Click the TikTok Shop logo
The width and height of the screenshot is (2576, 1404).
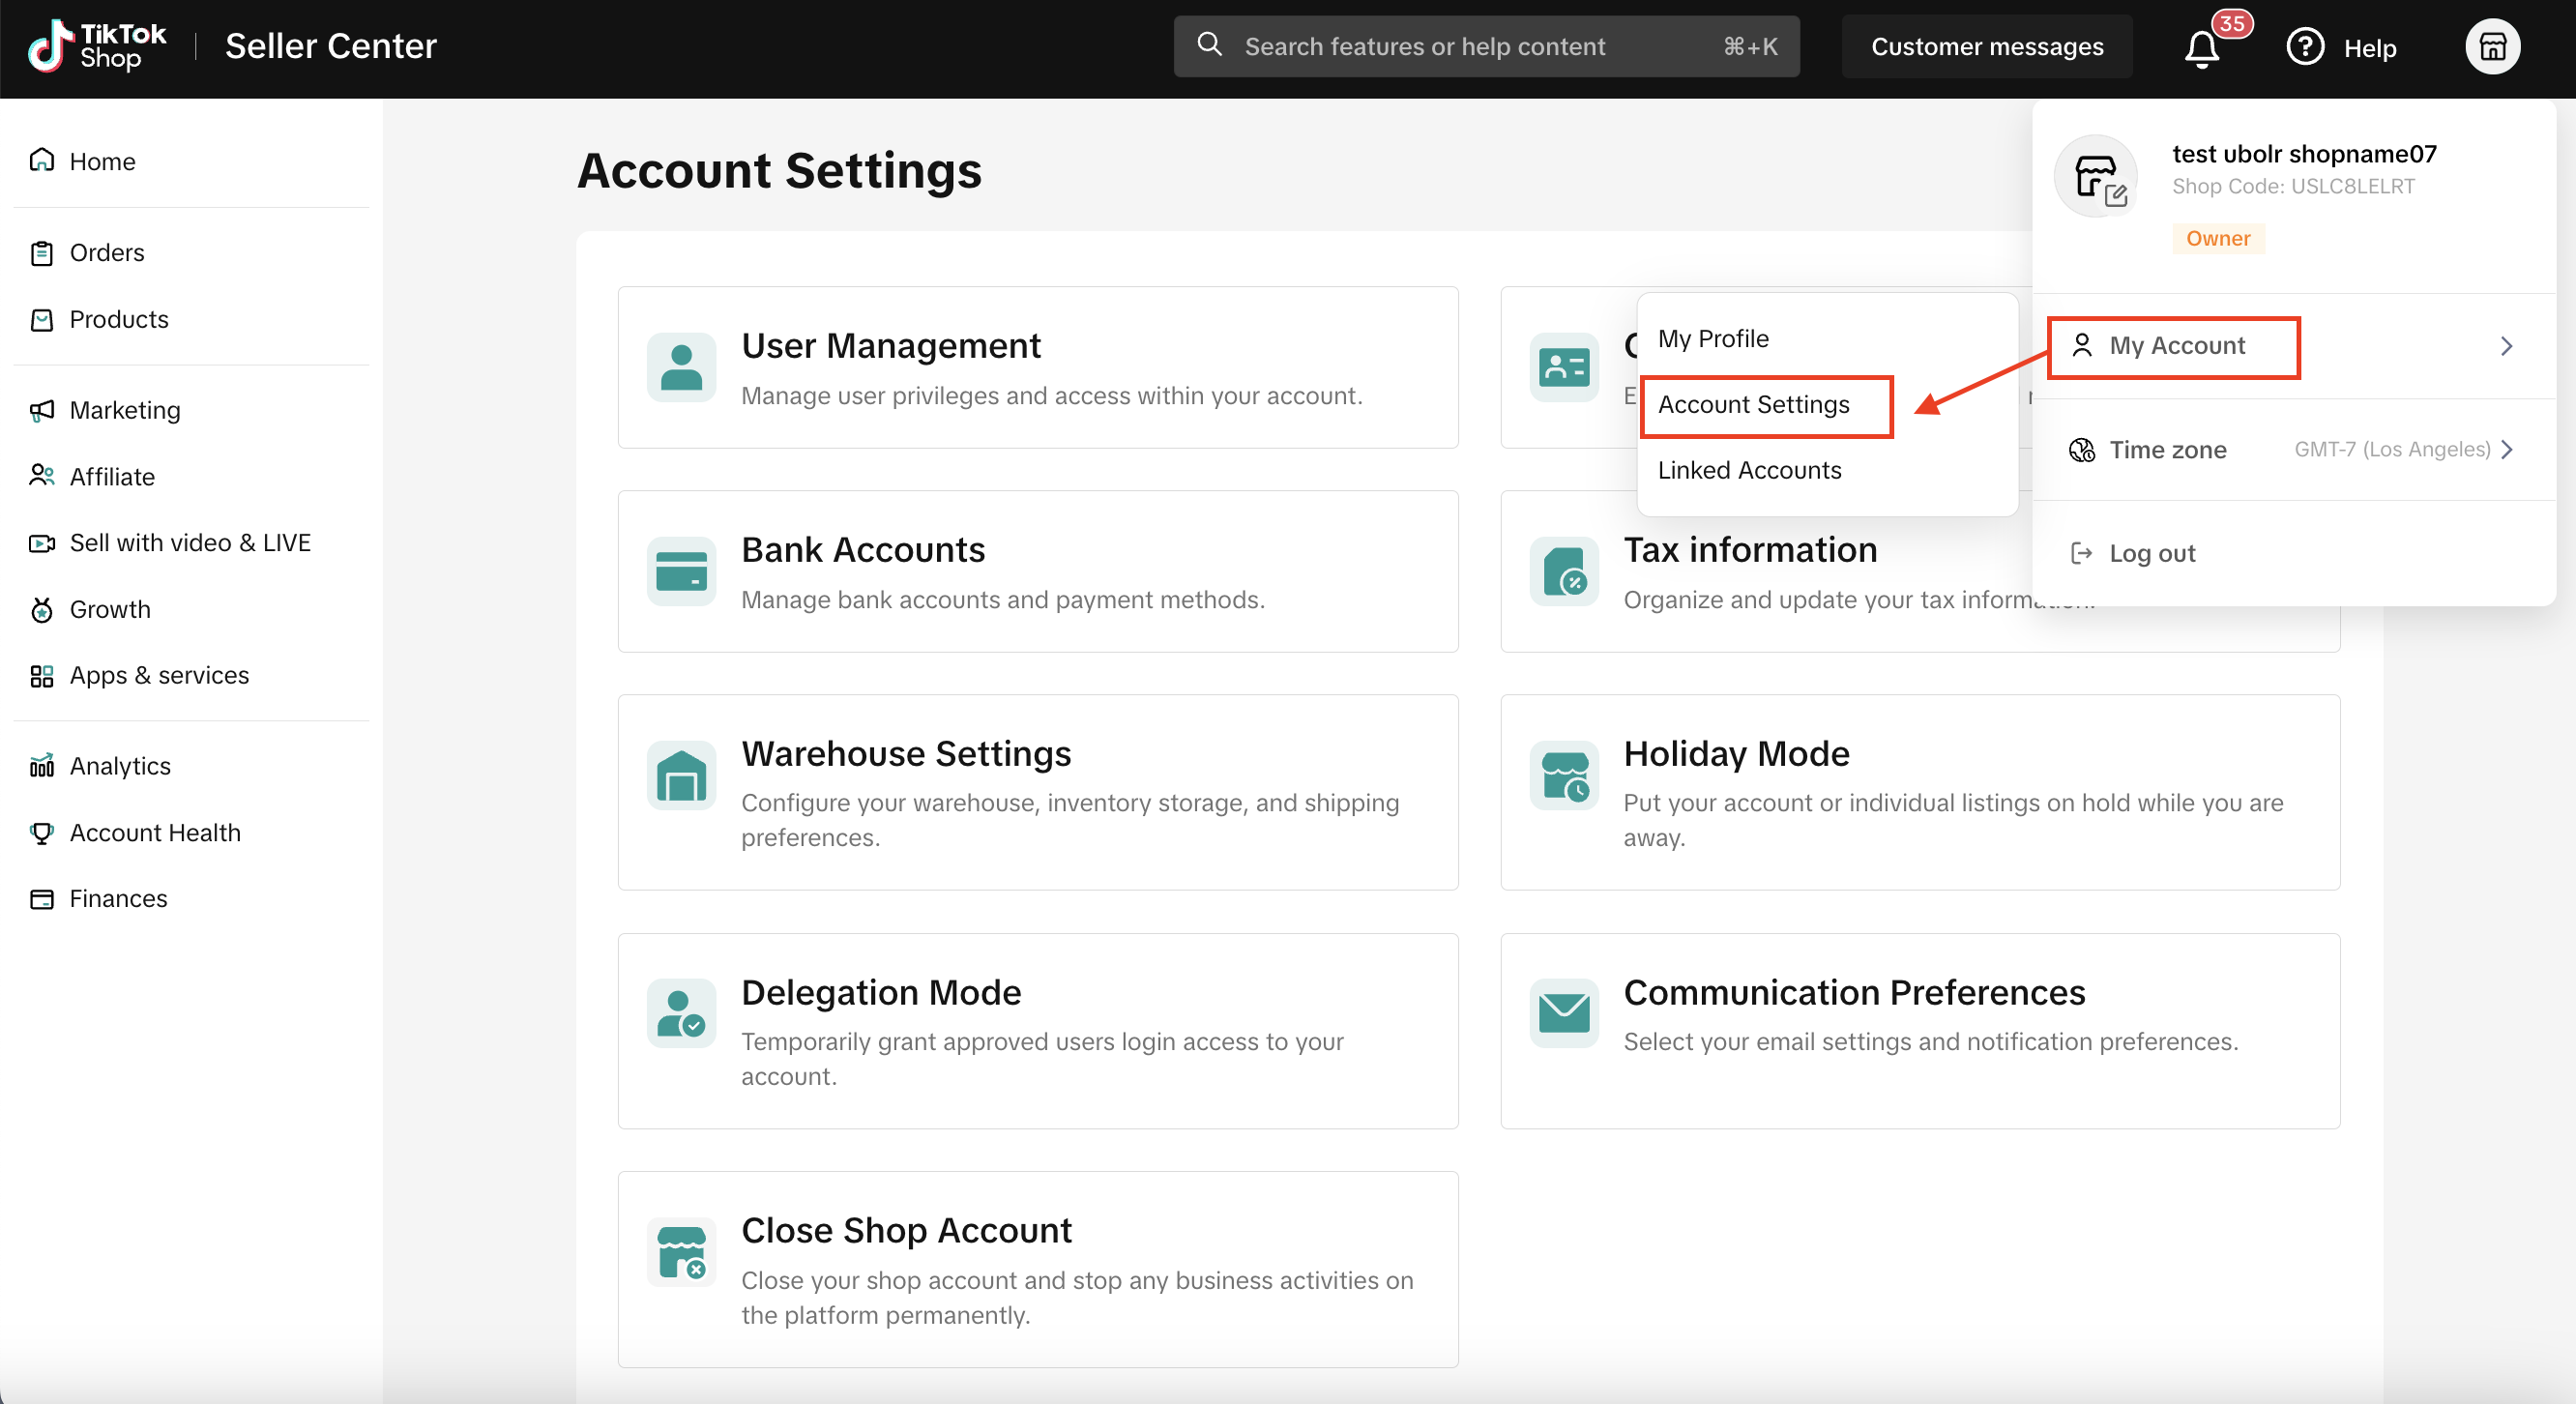[x=97, y=46]
